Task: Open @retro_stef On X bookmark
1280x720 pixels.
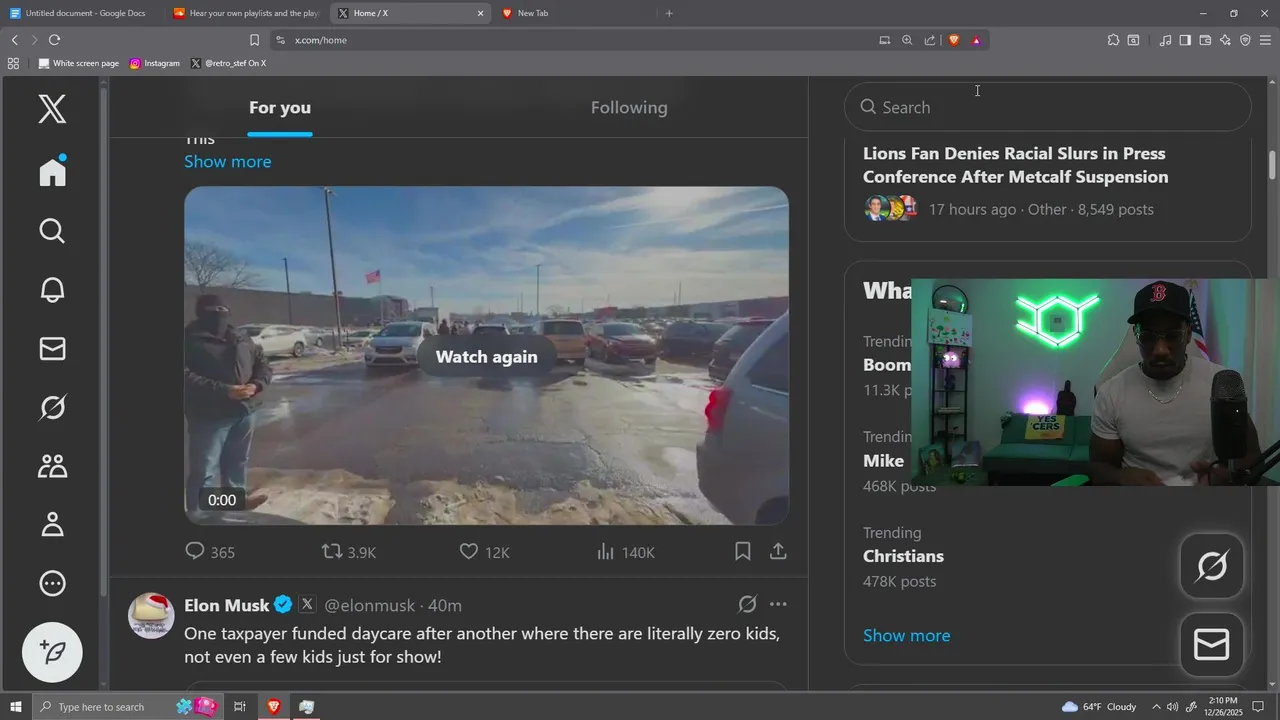Action: [x=228, y=63]
